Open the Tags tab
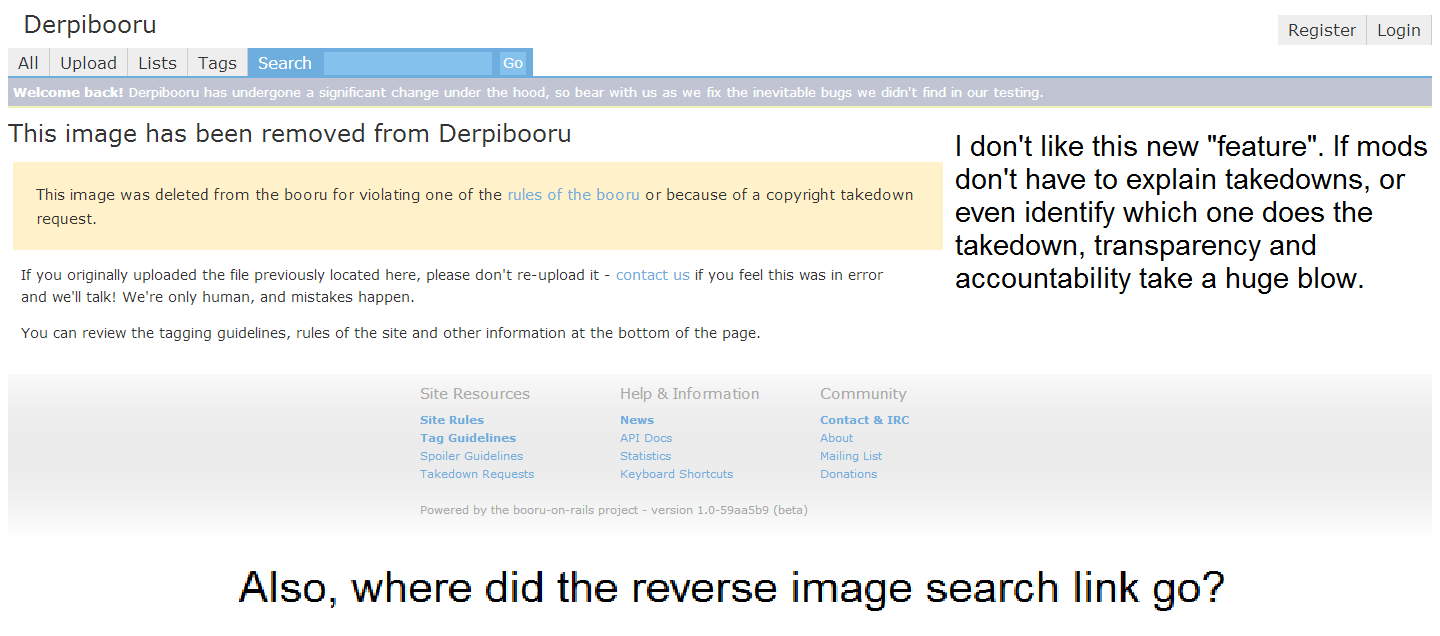This screenshot has width=1440, height=636. pyautogui.click(x=217, y=63)
